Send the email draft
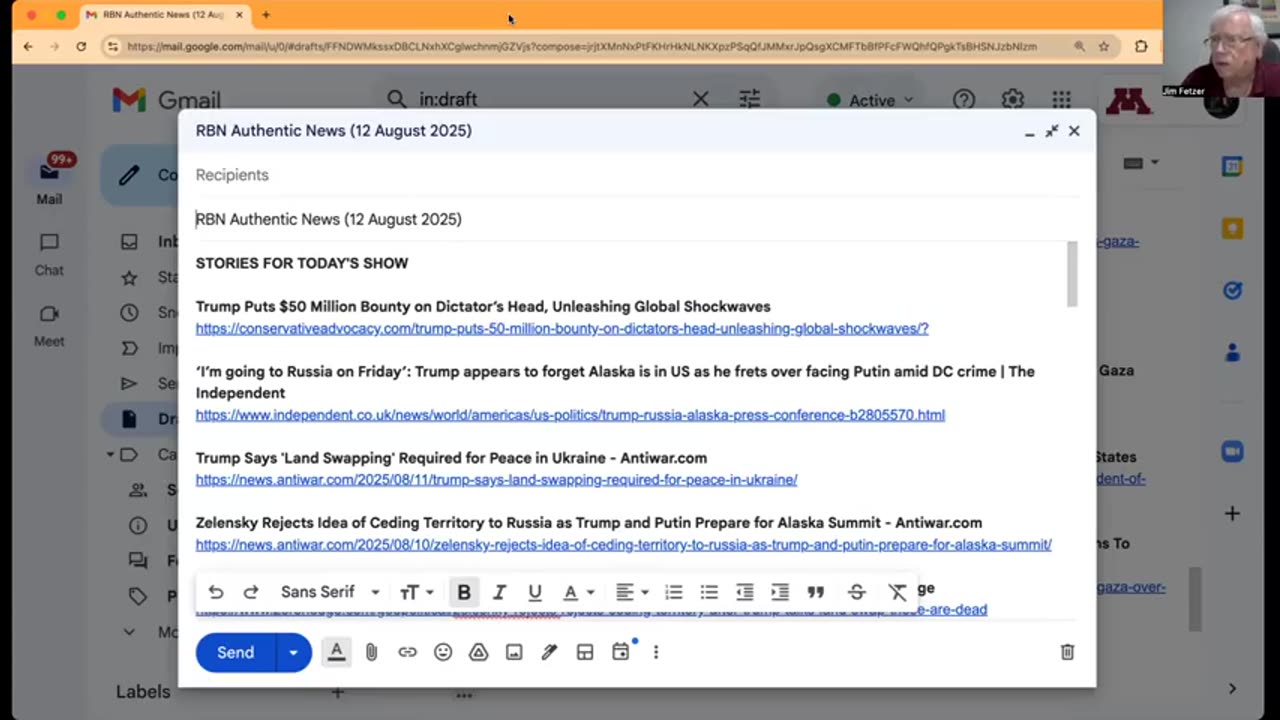The height and width of the screenshot is (720, 1280). coord(235,652)
